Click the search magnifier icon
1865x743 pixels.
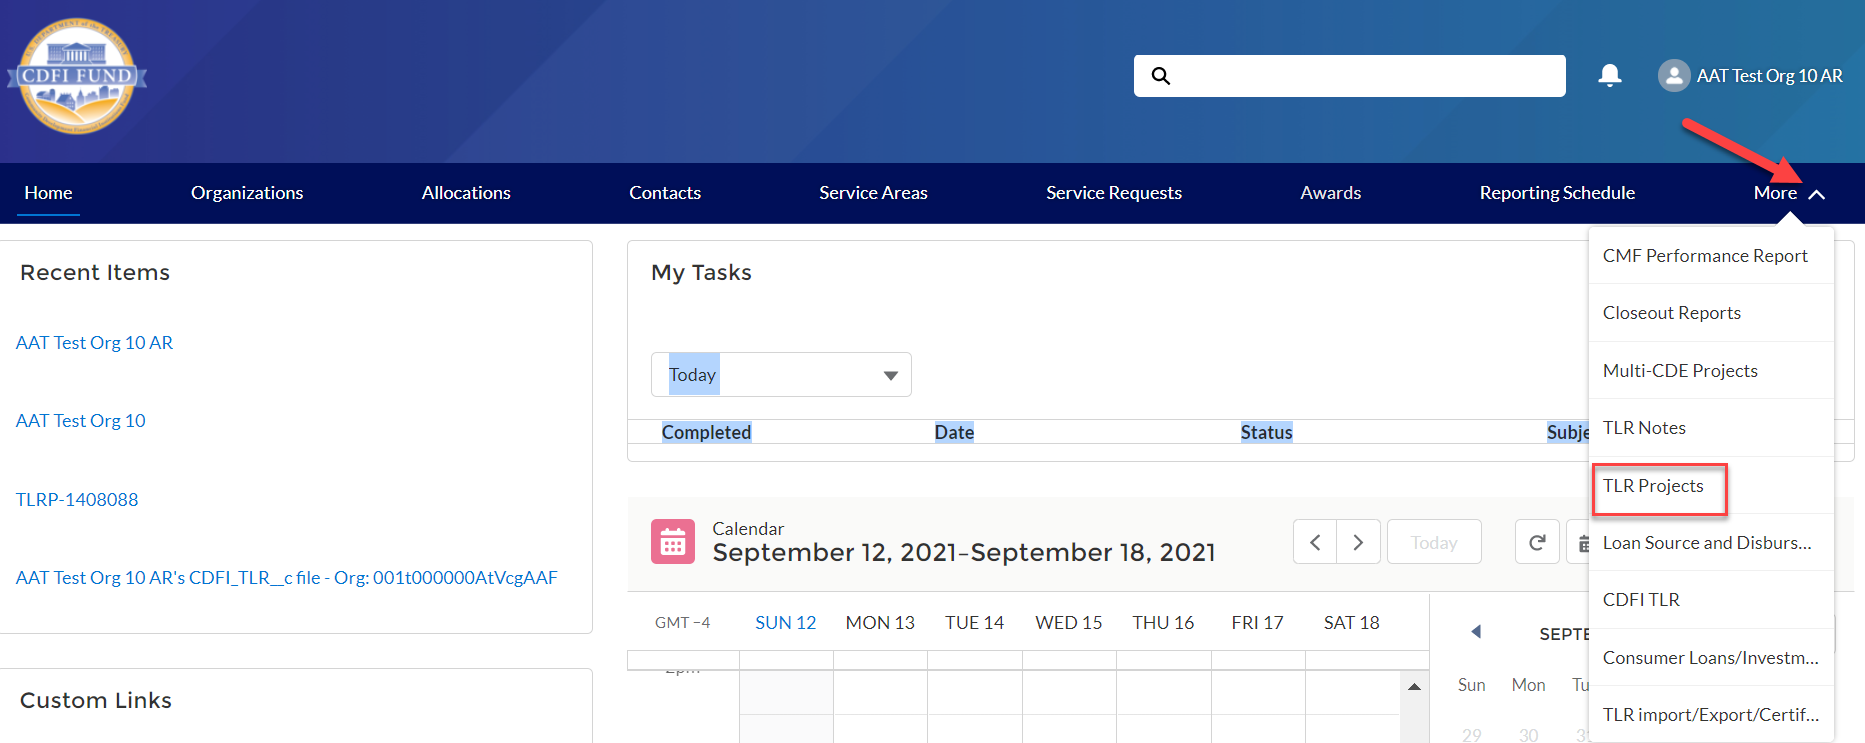[x=1160, y=76]
